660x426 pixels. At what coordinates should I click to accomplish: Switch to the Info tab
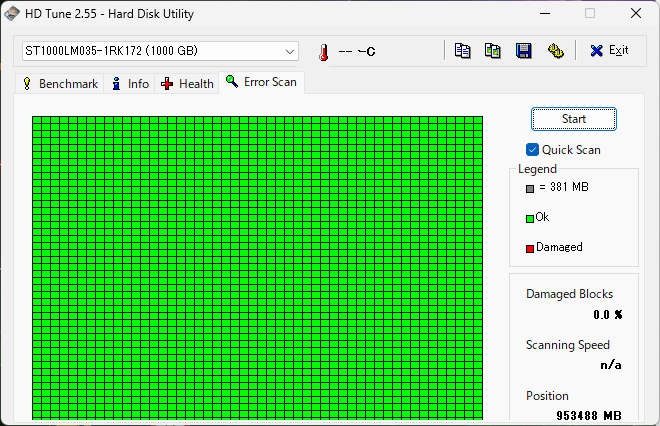[x=130, y=84]
